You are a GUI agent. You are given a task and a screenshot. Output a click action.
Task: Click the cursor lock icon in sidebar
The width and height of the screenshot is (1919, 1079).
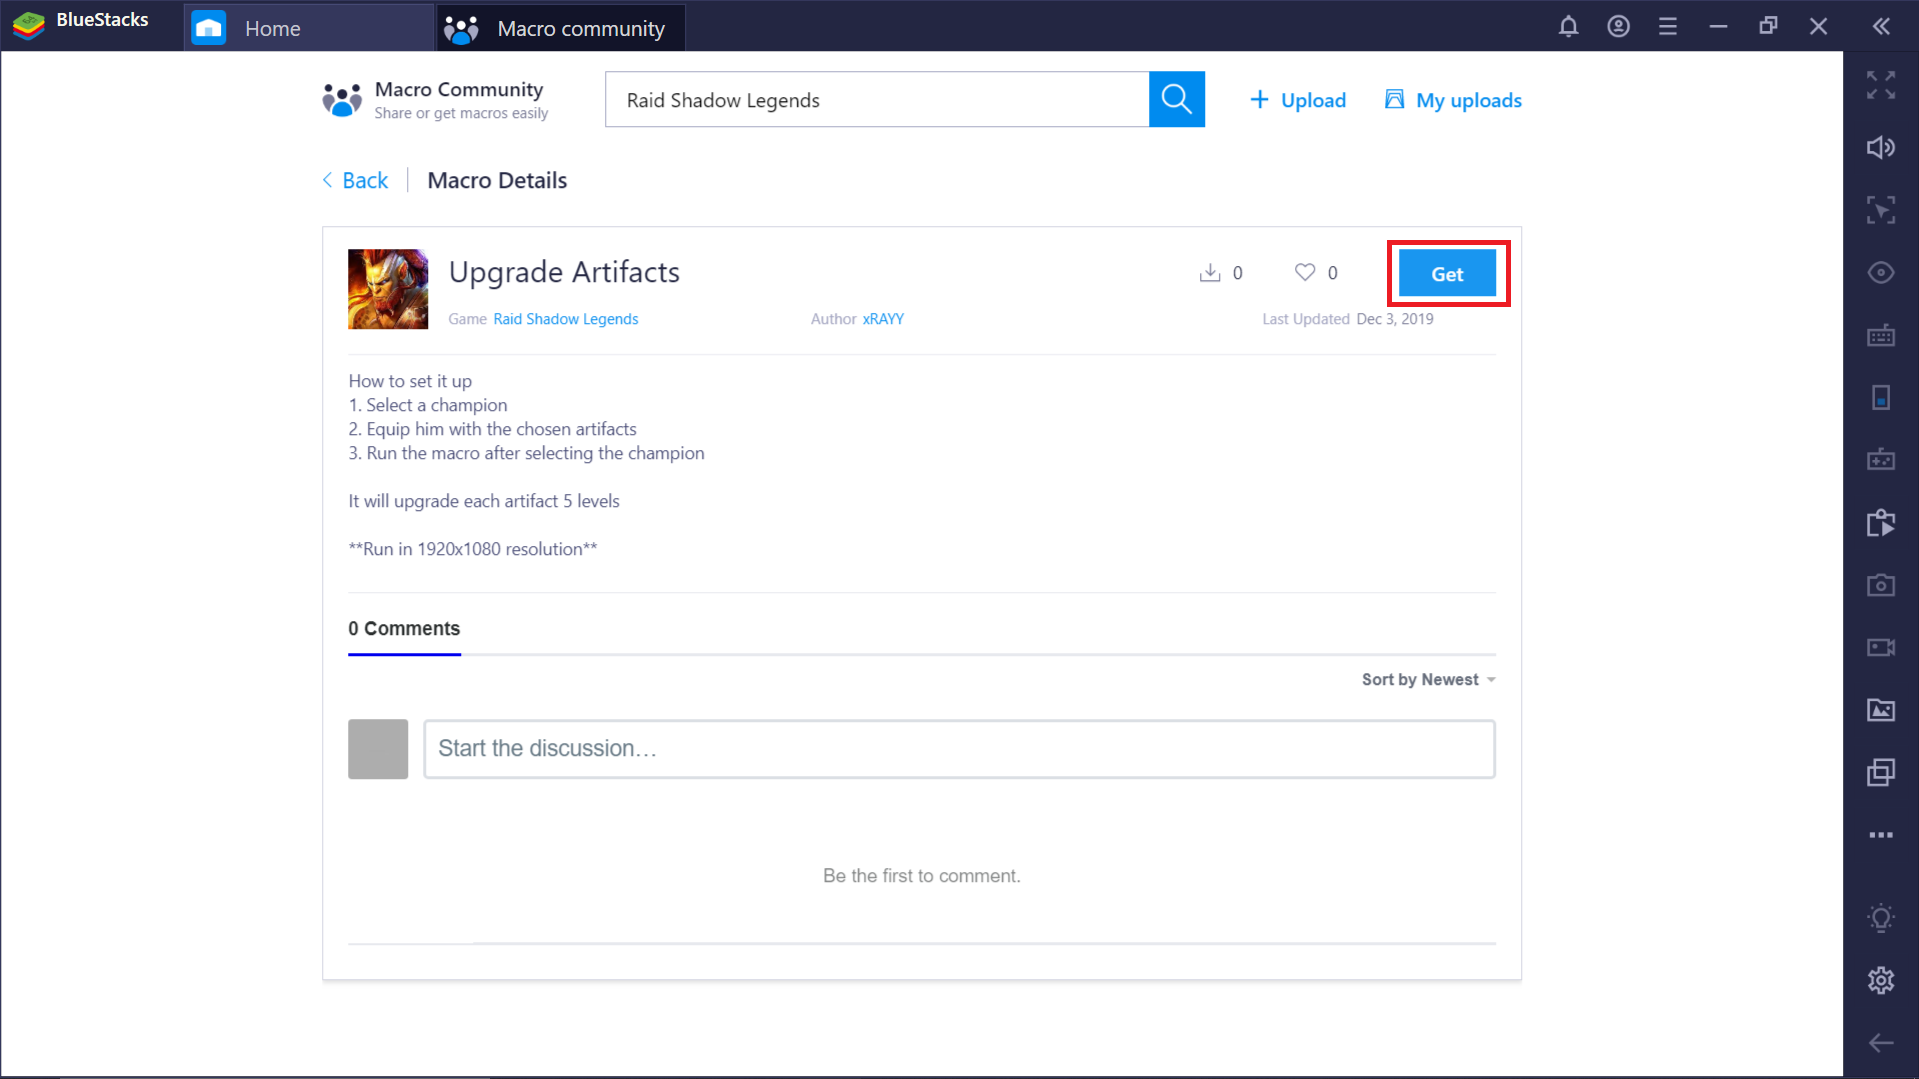click(1881, 210)
